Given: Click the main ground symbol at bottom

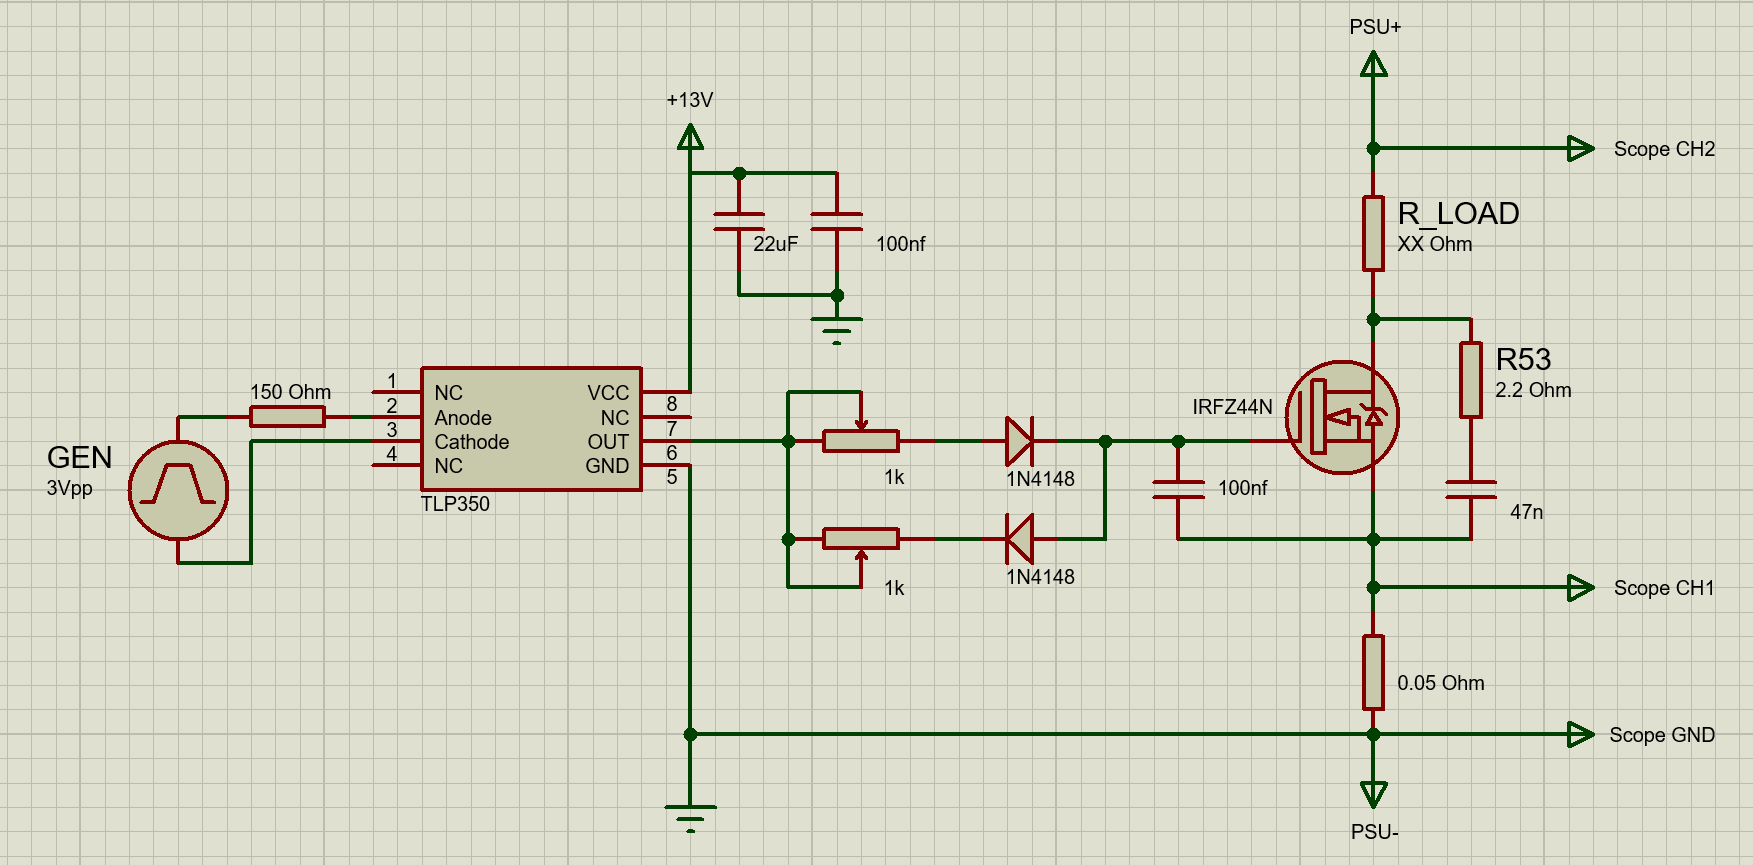Looking at the screenshot, I should pyautogui.click(x=690, y=818).
